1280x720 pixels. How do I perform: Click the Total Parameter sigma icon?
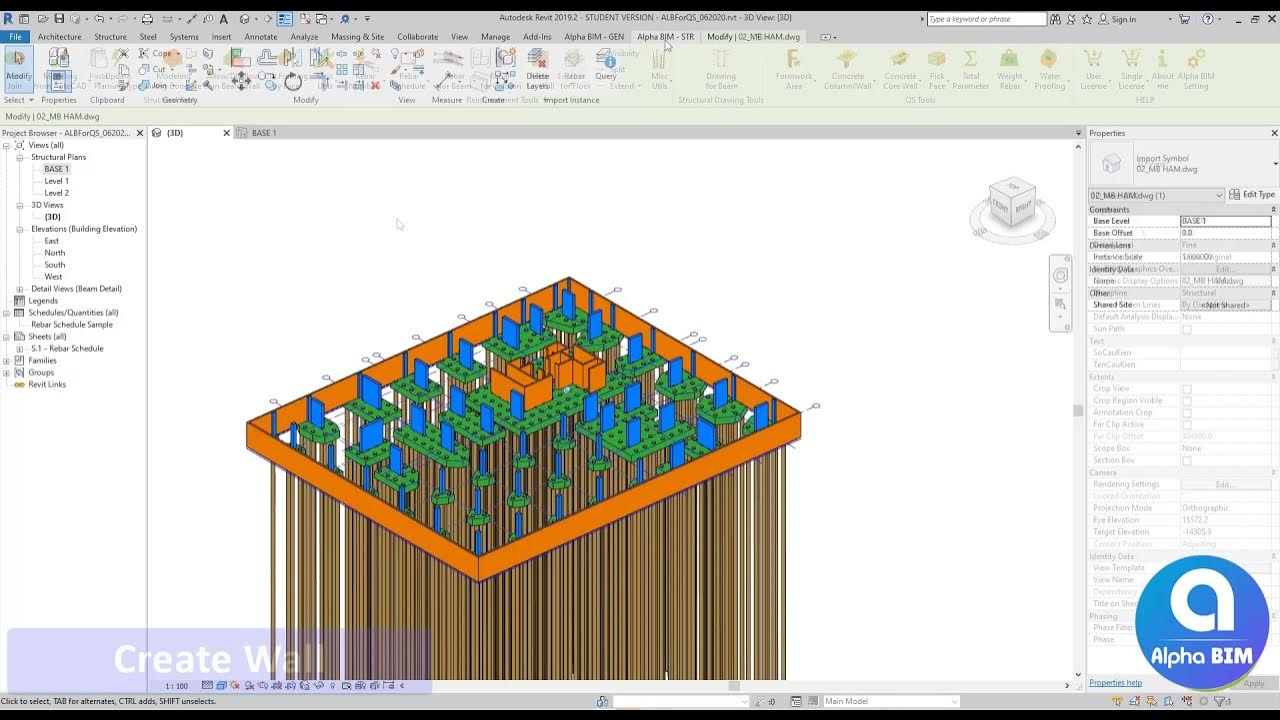click(970, 70)
